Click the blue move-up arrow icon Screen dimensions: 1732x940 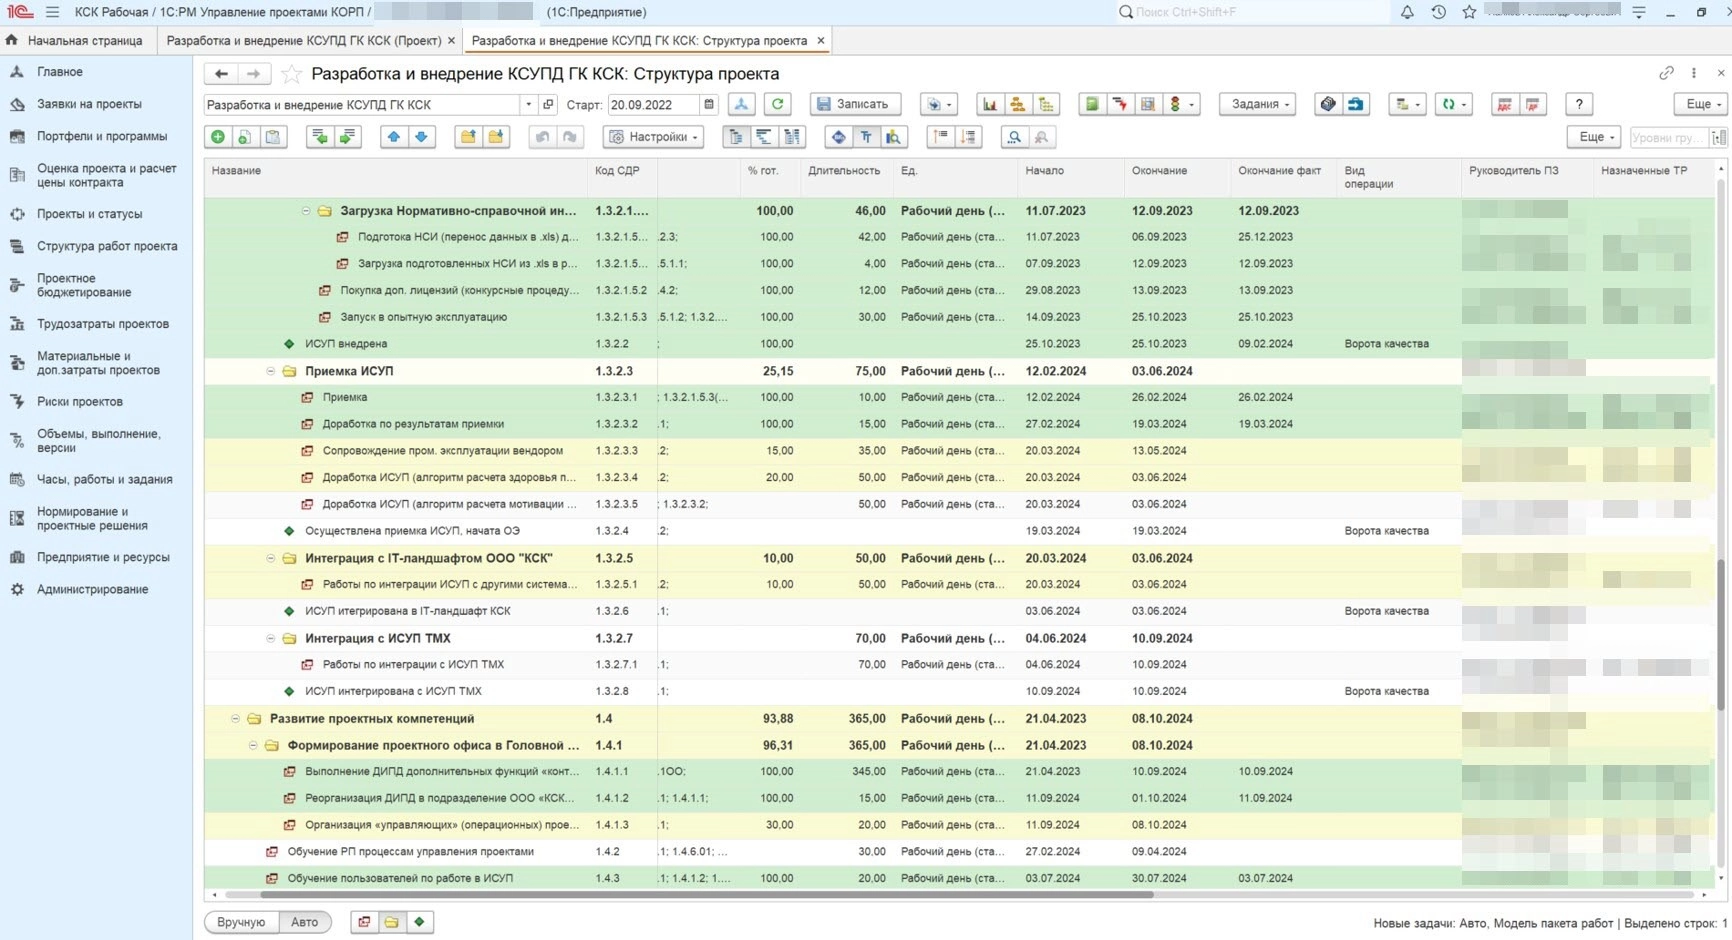(394, 137)
